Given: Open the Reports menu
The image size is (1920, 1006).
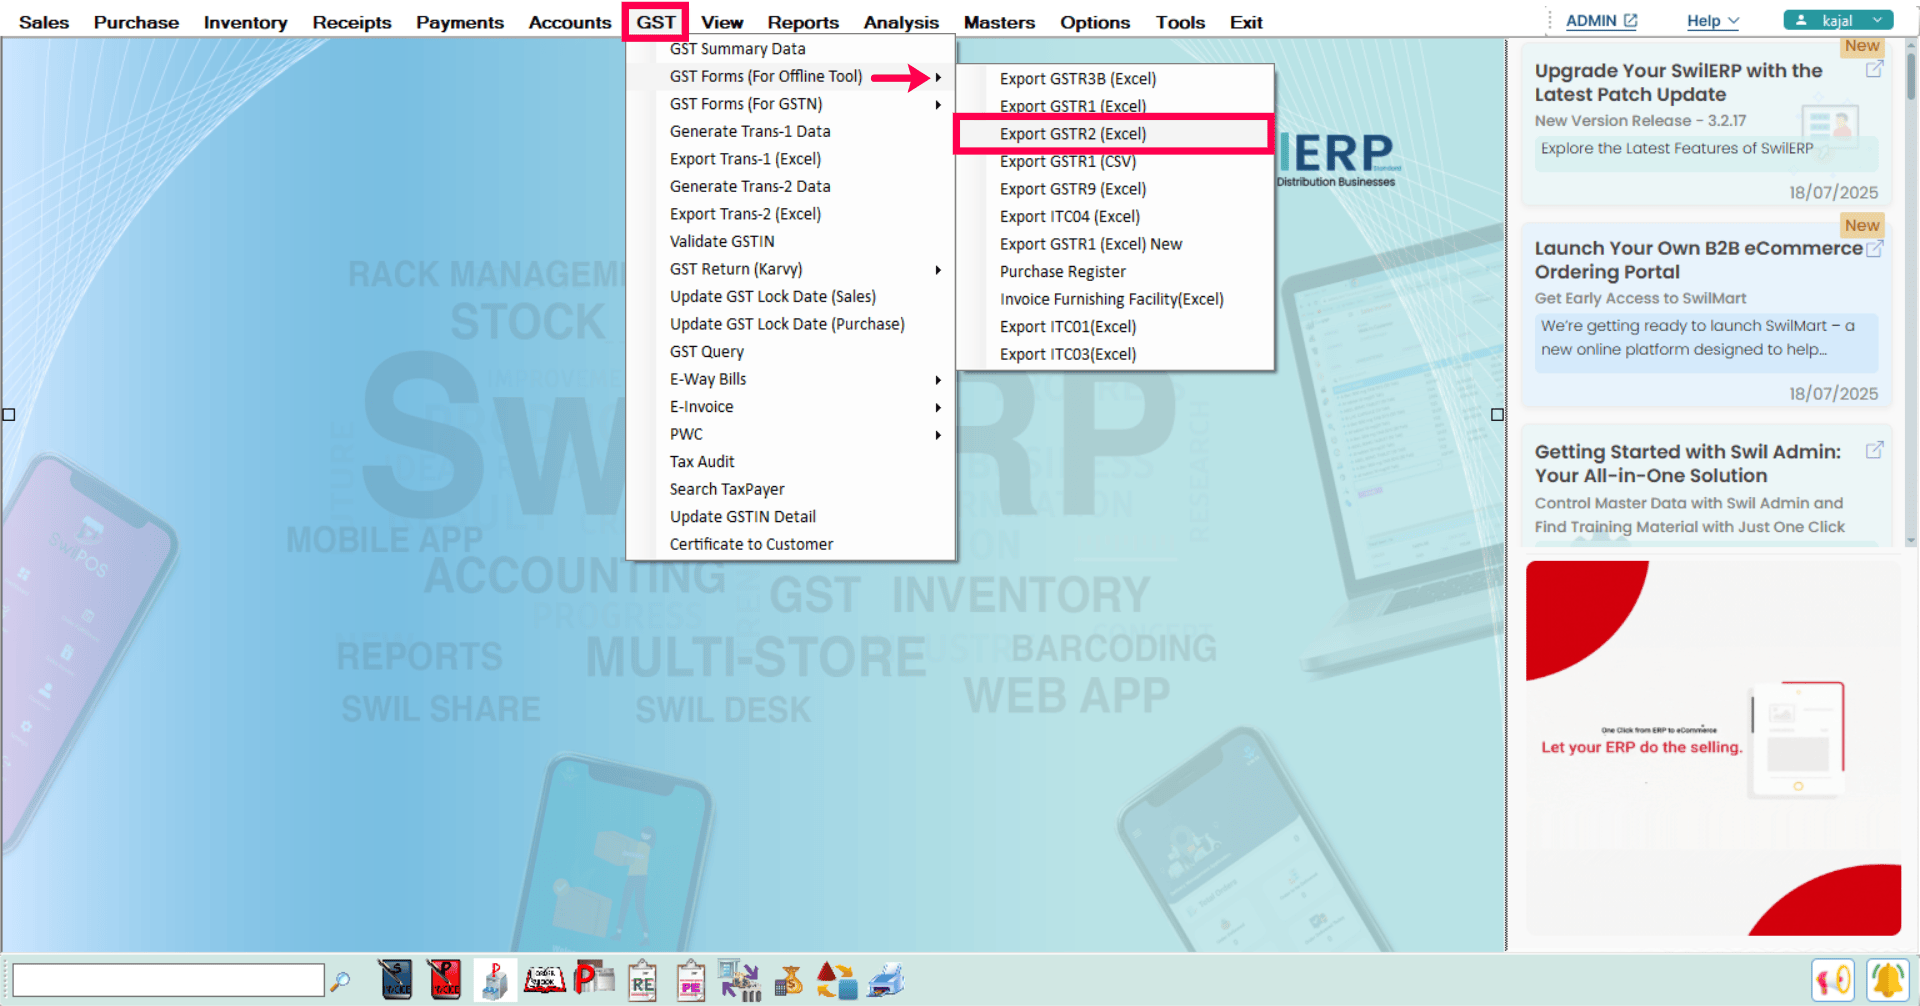Looking at the screenshot, I should coord(803,22).
